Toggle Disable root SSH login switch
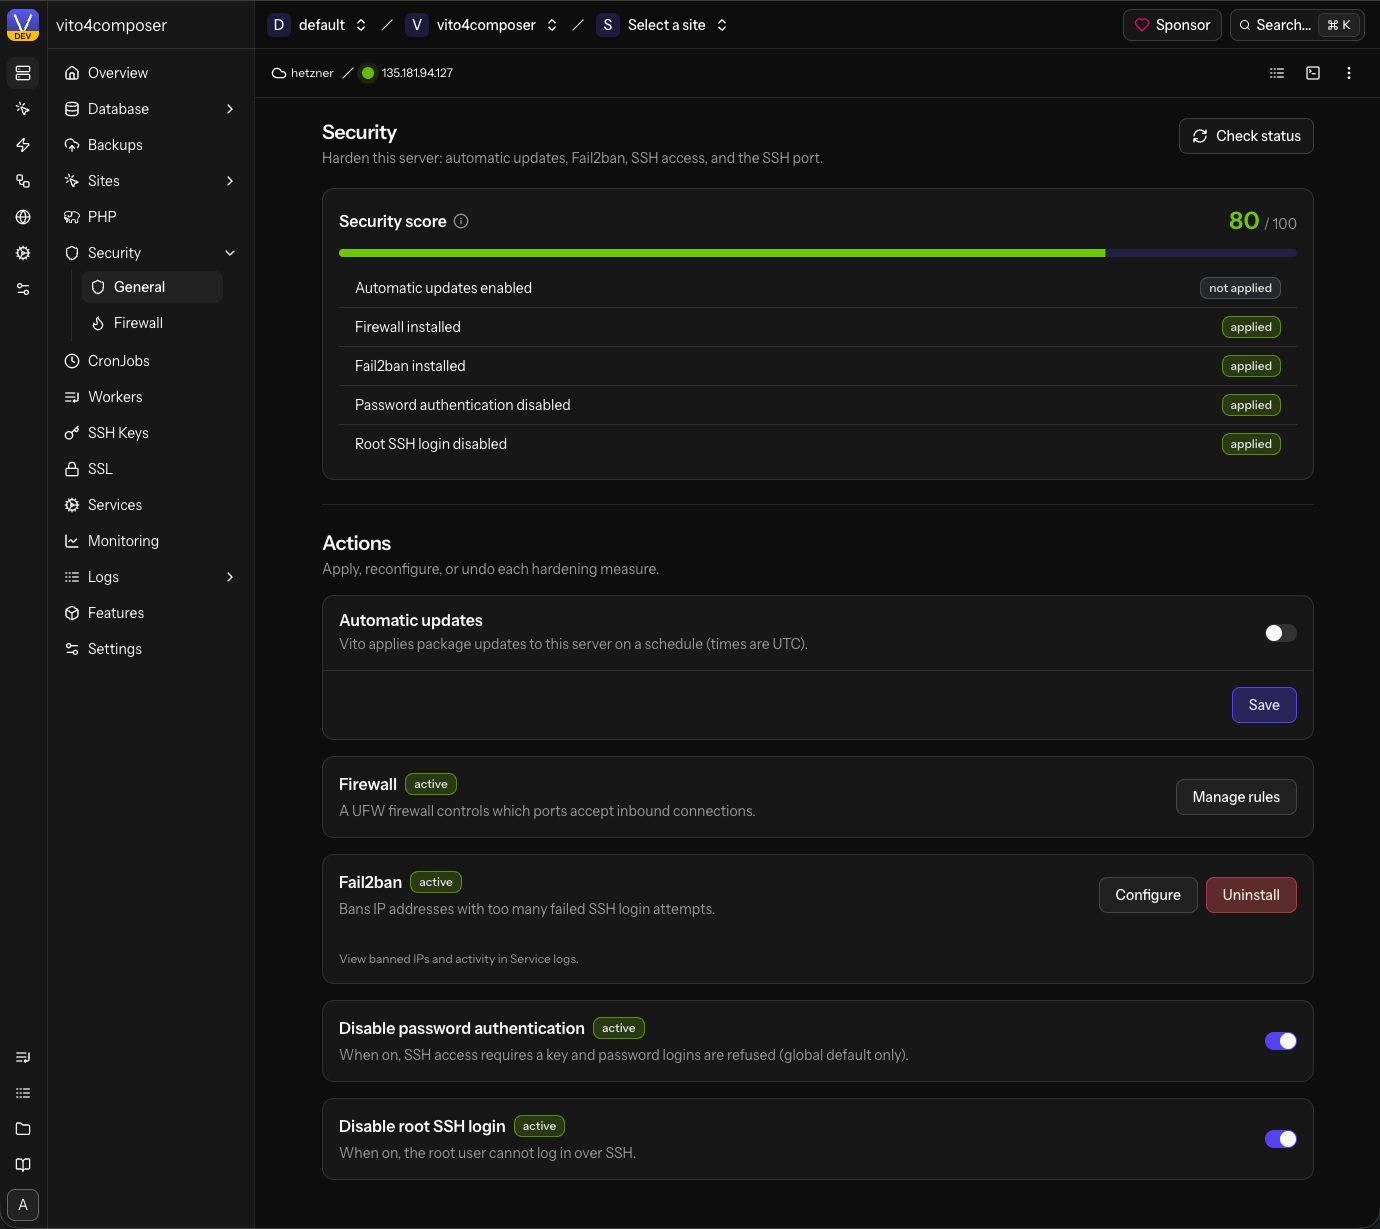 click(x=1281, y=1139)
